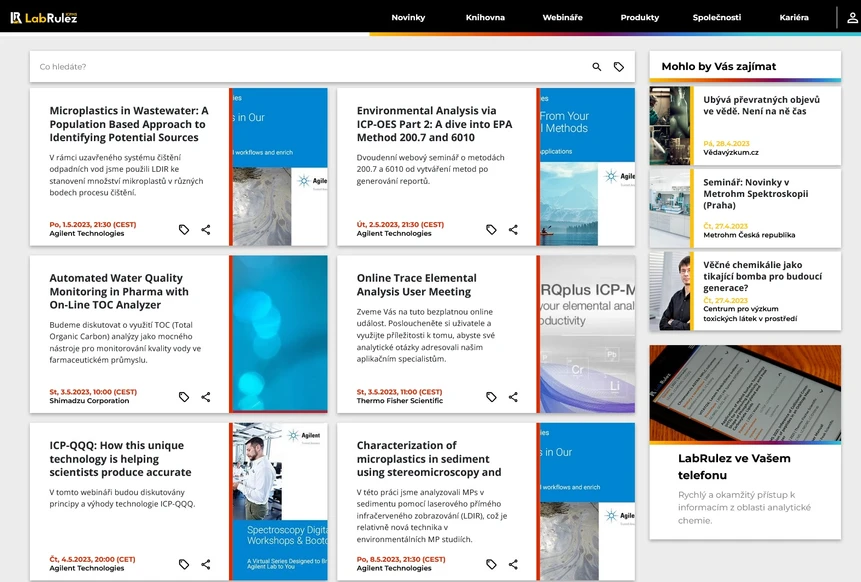Open the Novinky menu
The height and width of the screenshot is (582, 861).
tap(408, 18)
